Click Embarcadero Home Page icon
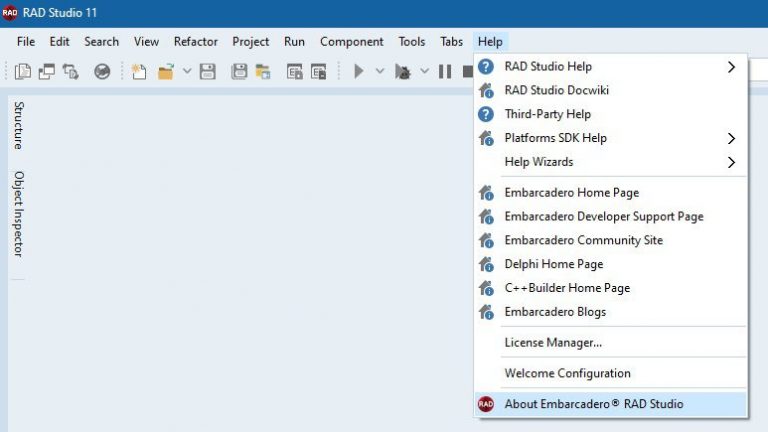768x432 pixels. point(486,192)
